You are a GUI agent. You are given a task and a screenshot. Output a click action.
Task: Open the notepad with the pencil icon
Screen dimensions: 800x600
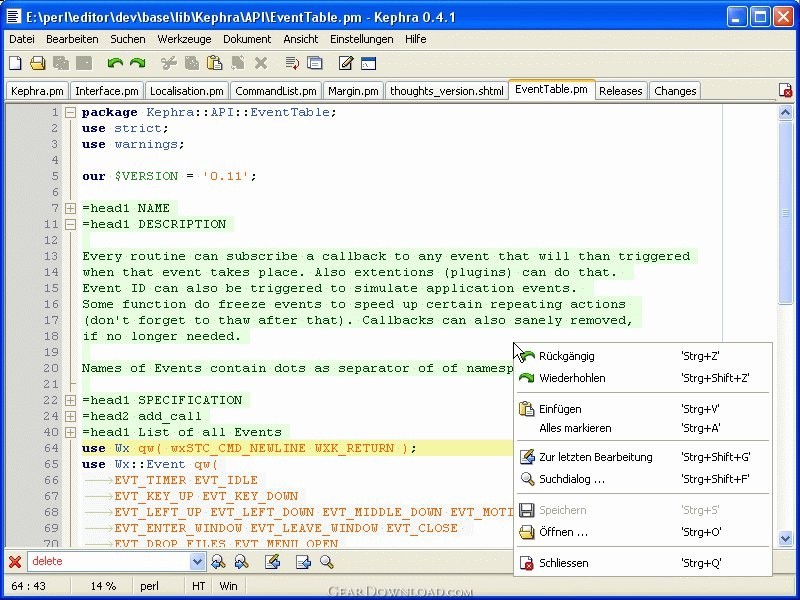tap(346, 63)
